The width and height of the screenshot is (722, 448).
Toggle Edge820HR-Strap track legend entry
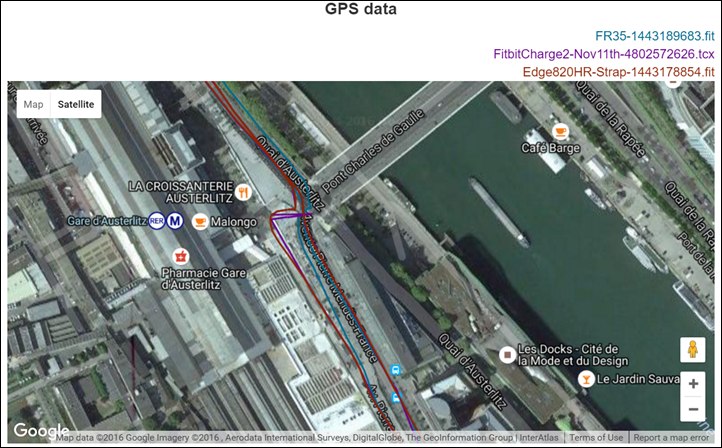[618, 72]
